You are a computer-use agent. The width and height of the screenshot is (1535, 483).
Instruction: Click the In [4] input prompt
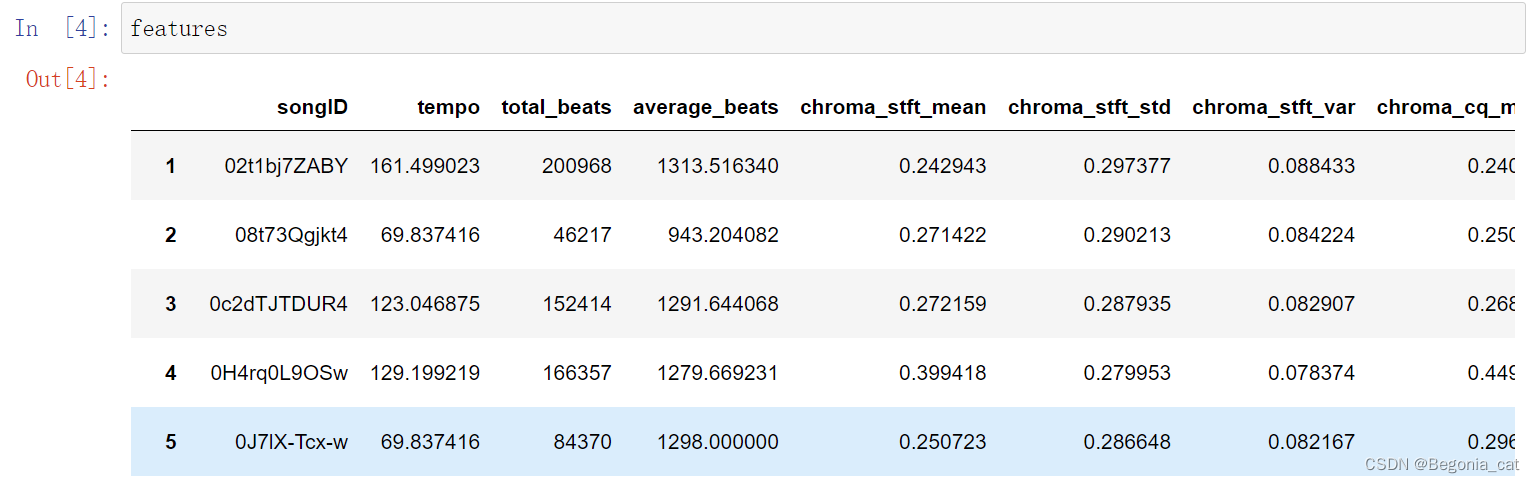coord(63,29)
